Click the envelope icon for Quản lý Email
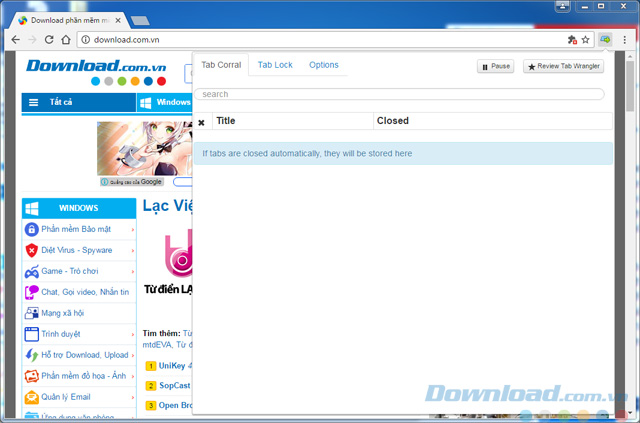The image size is (640, 423). [31, 397]
